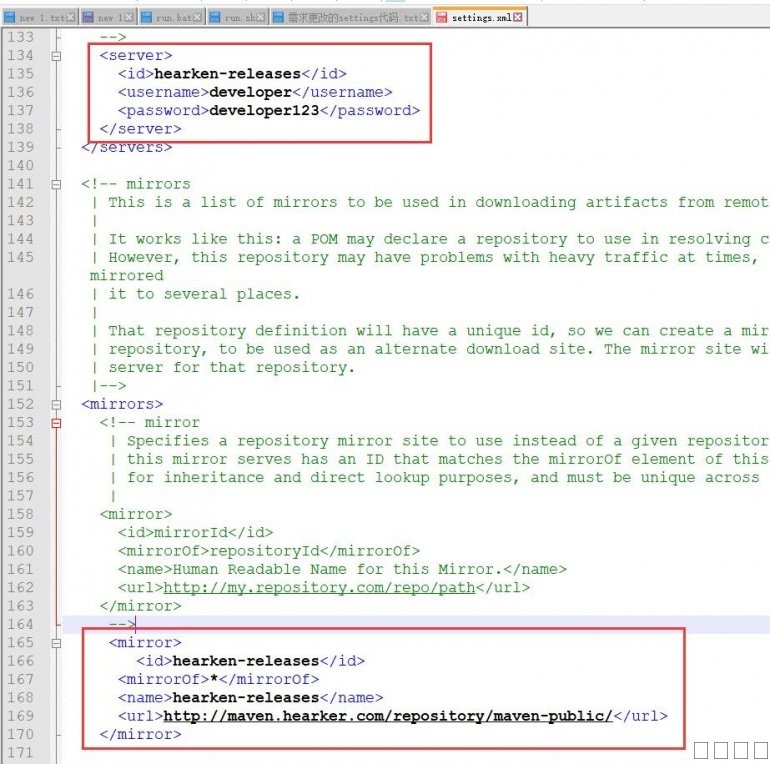Collapse the red fold marker at line 153

tap(57, 422)
